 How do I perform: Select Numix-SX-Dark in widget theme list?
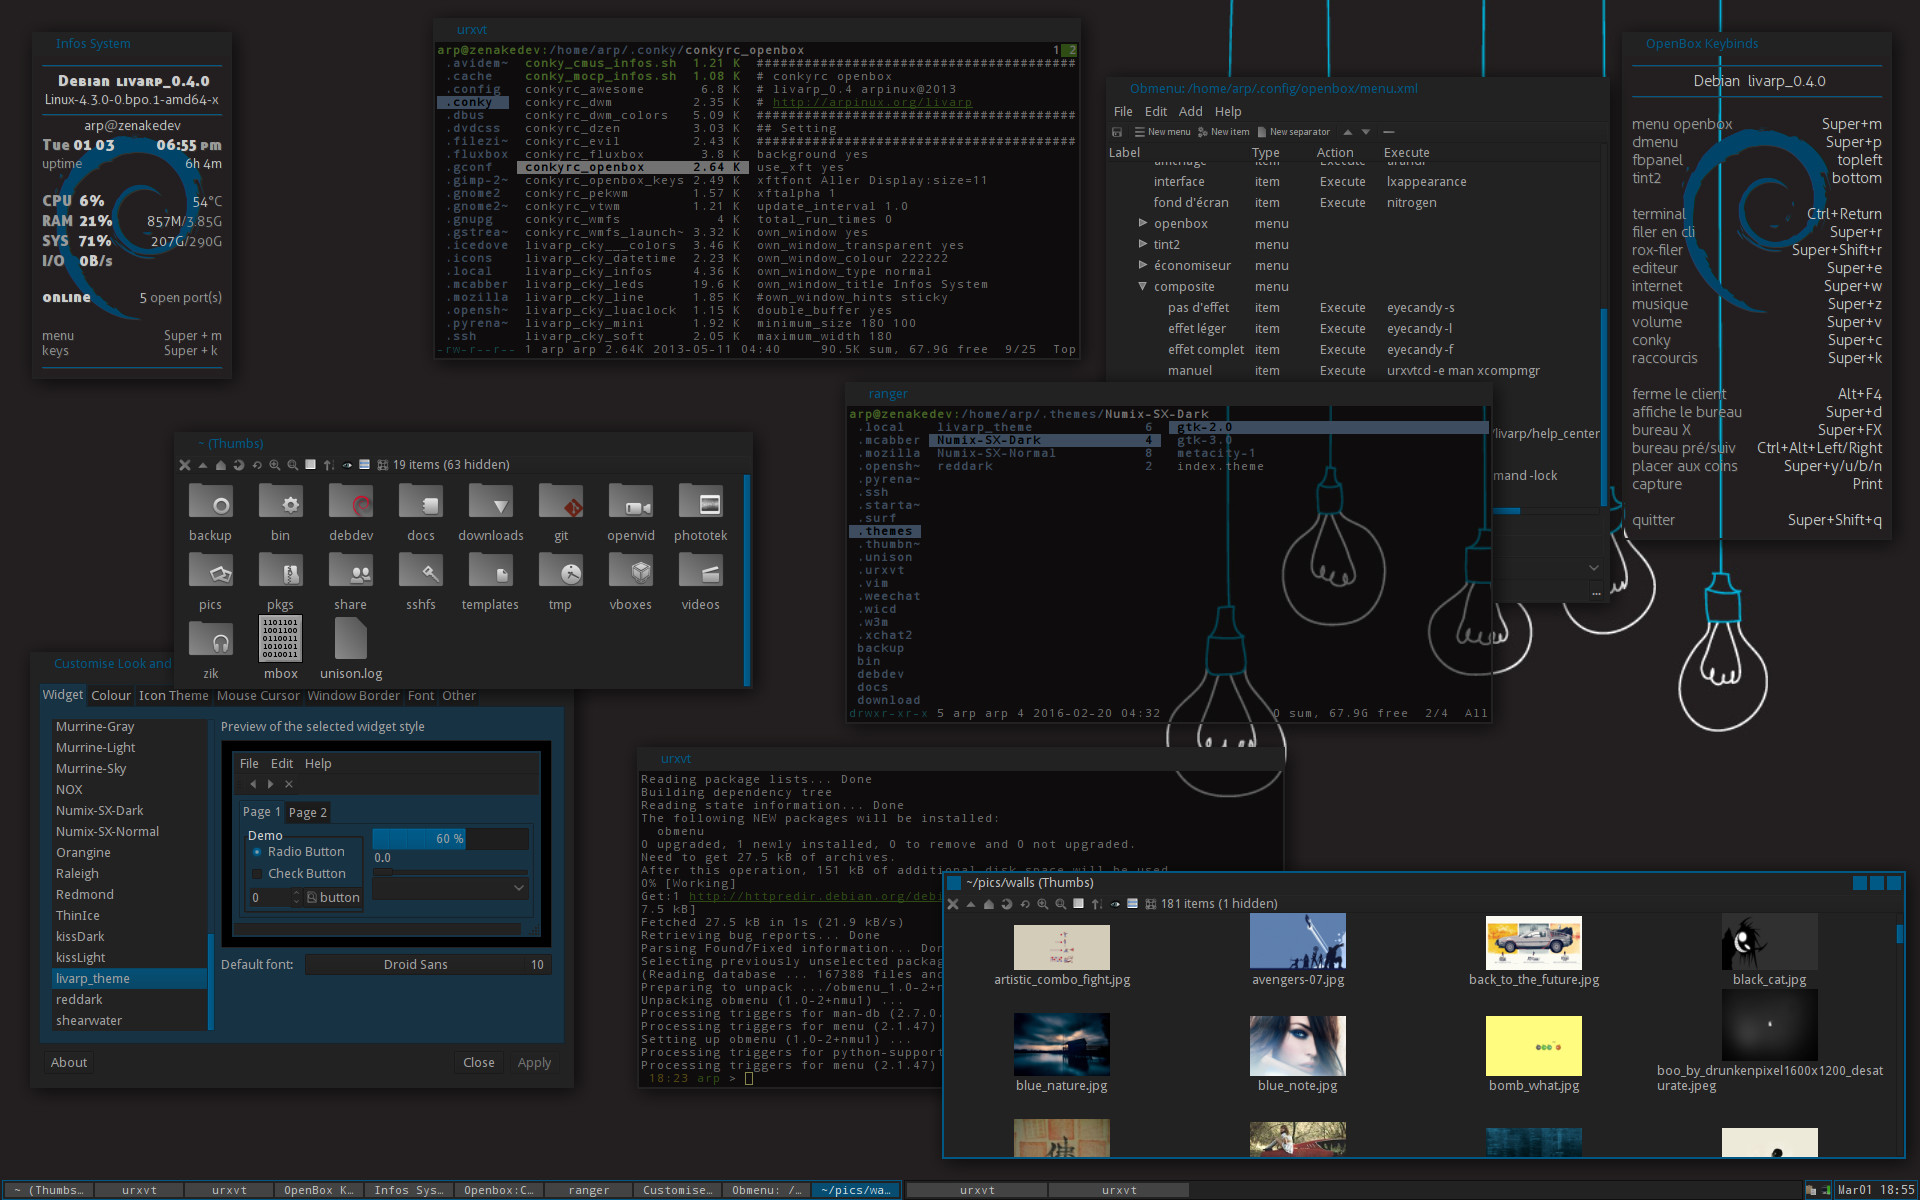[x=131, y=811]
